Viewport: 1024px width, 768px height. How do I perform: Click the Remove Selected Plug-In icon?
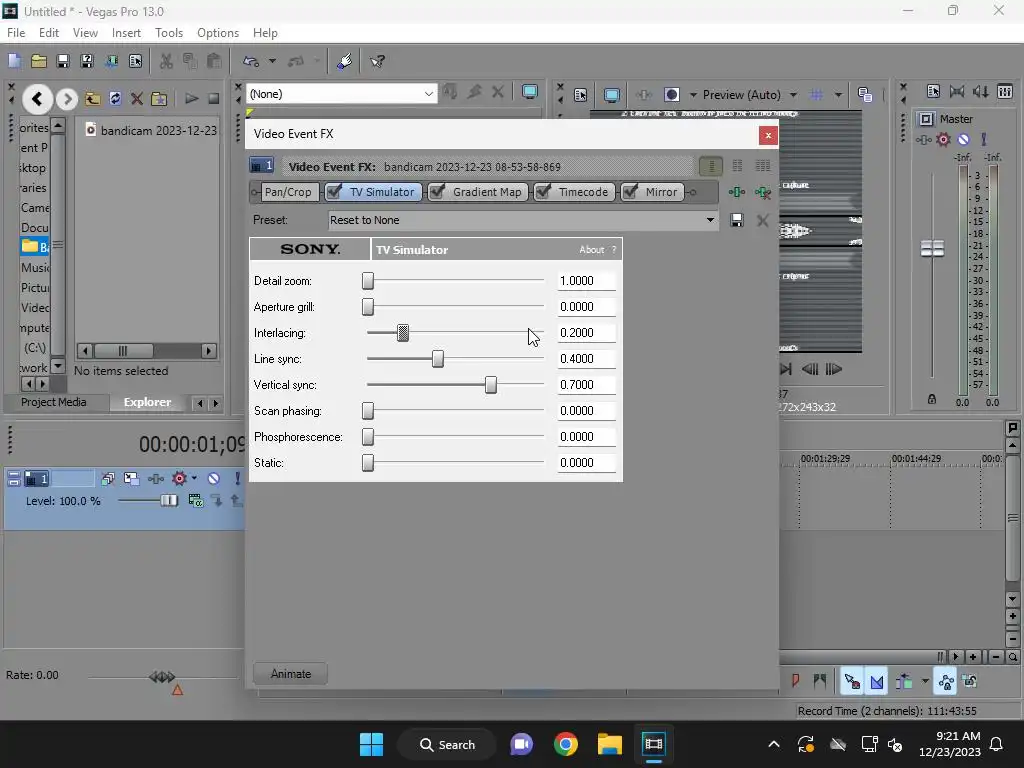click(x=763, y=193)
